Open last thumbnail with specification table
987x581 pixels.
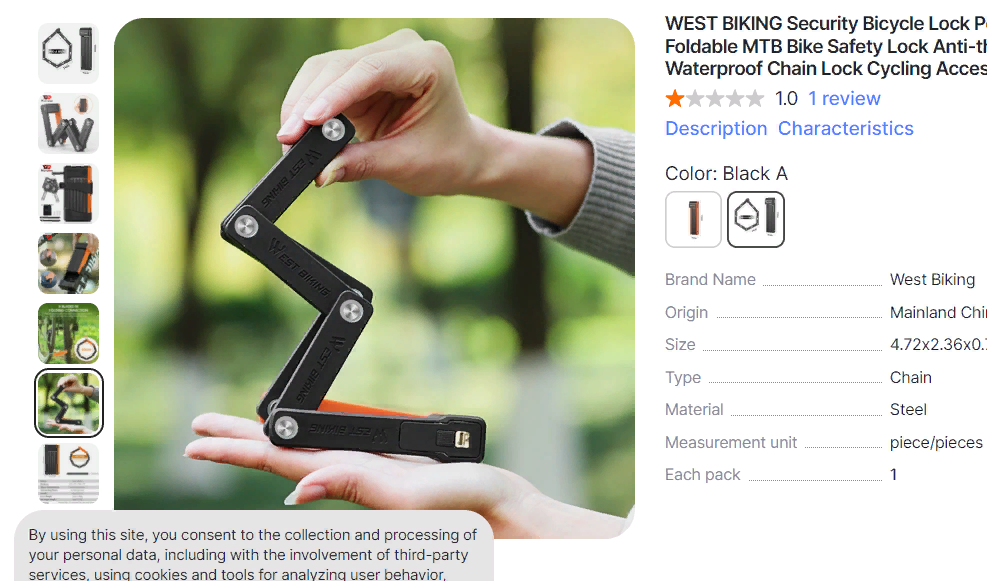69,473
